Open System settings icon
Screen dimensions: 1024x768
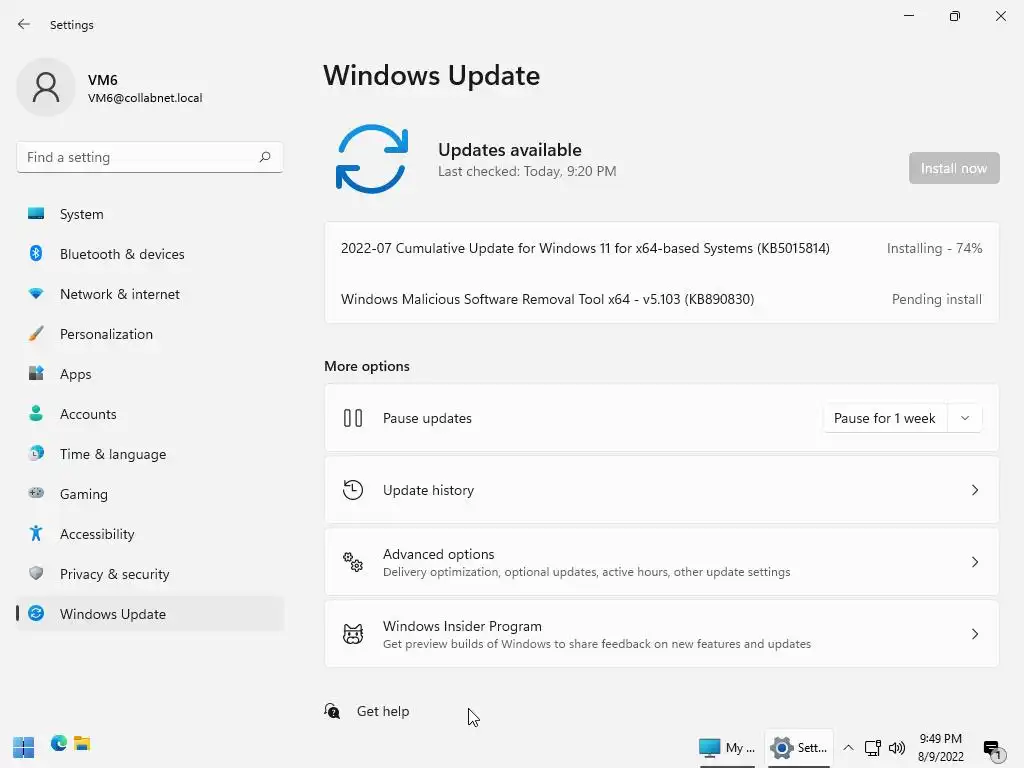(x=36, y=214)
